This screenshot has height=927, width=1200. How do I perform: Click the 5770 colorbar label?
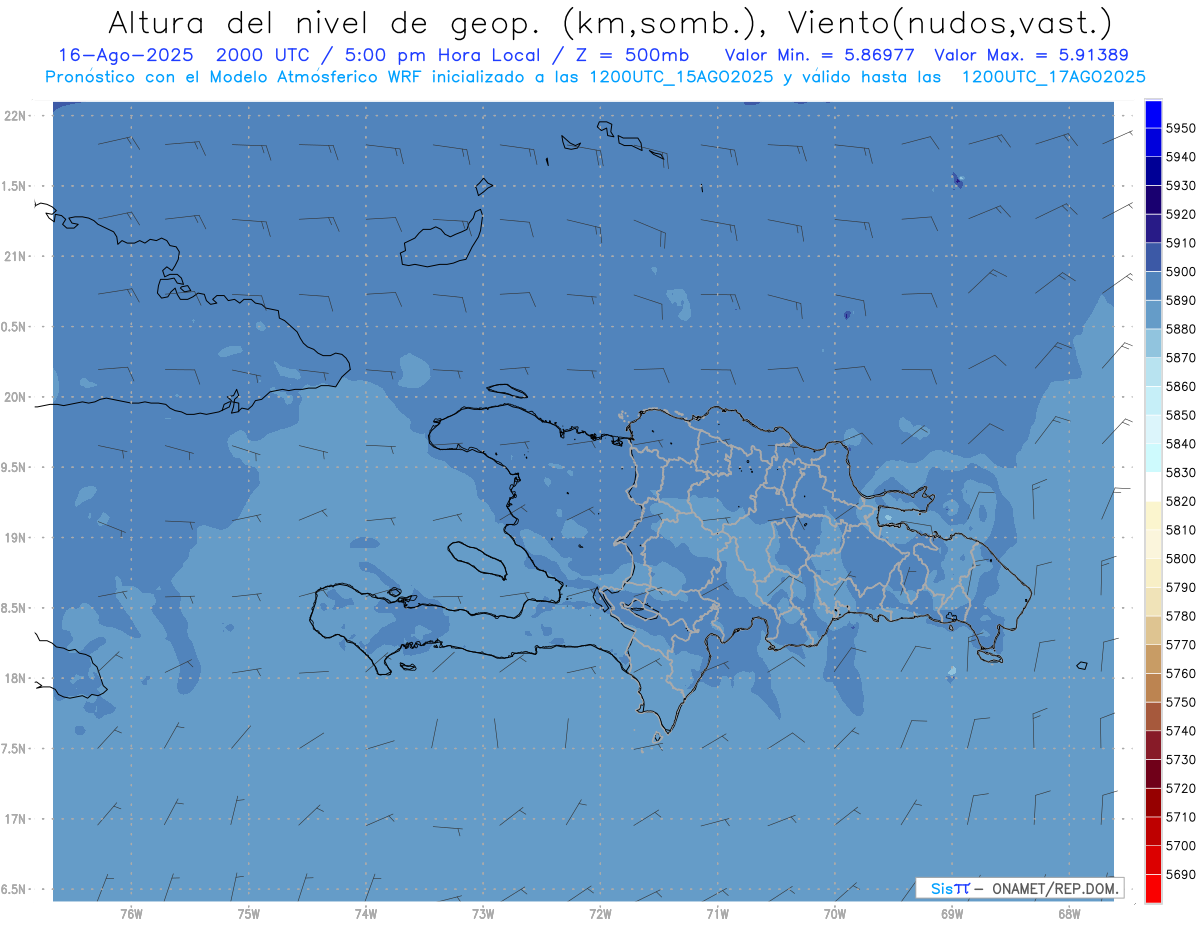[x=1180, y=645]
